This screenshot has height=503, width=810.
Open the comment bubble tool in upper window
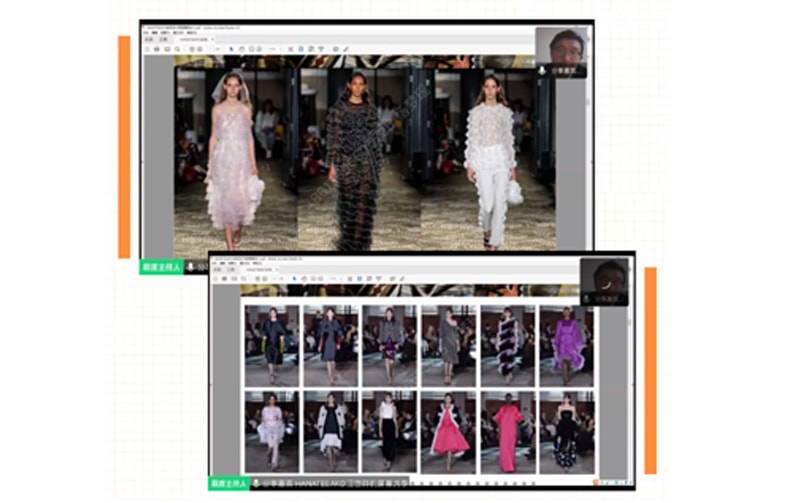pos(335,49)
